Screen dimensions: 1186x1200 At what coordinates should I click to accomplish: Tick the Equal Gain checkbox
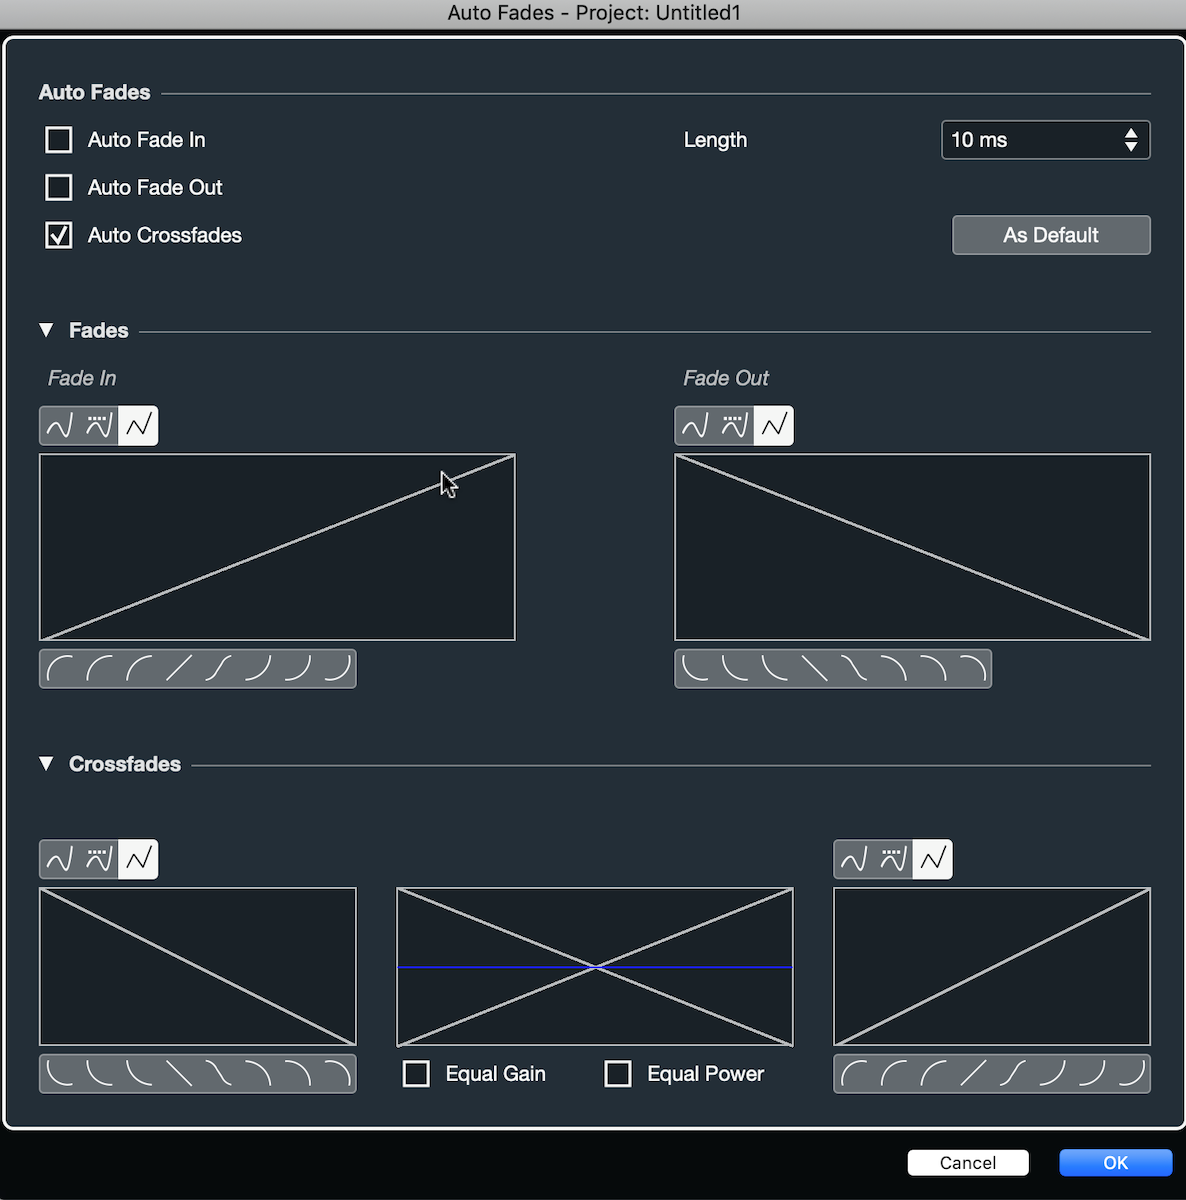point(416,1074)
